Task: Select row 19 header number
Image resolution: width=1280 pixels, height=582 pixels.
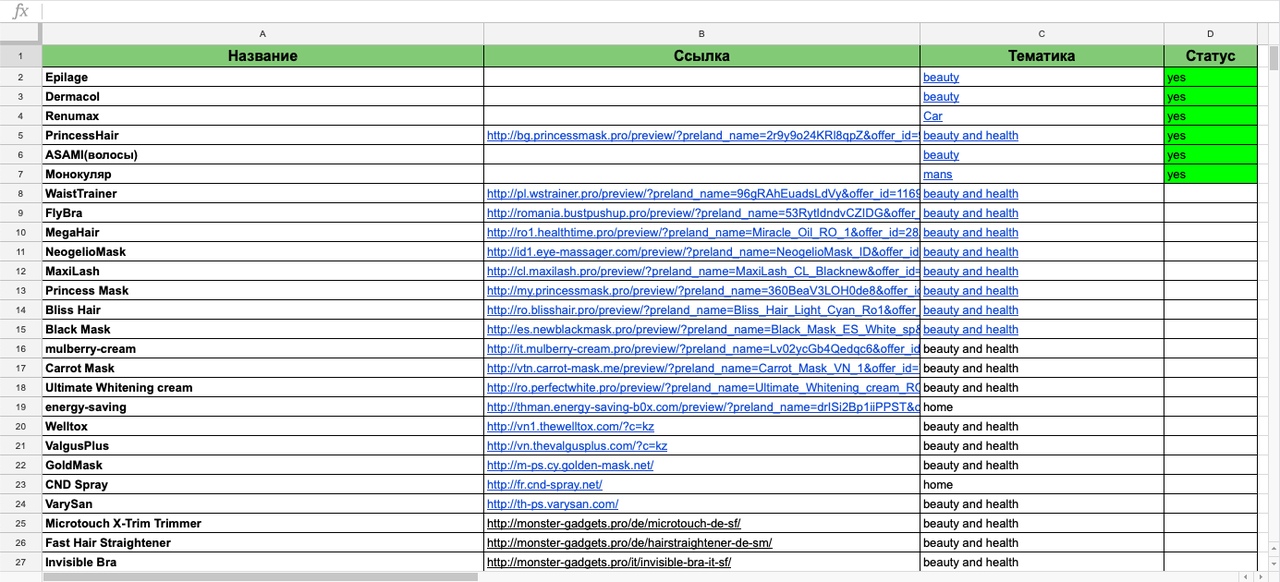Action: [x=20, y=407]
